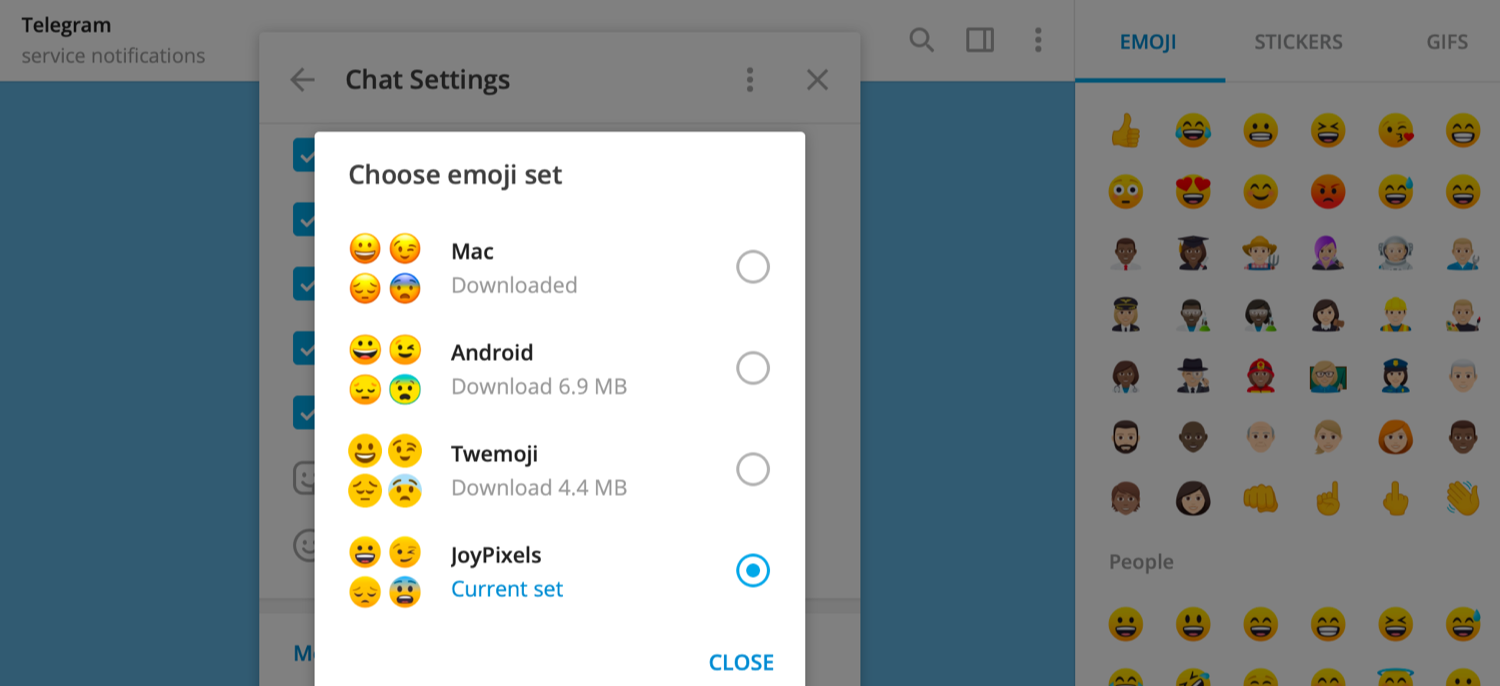The image size is (1500, 686).
Task: Click the Telegram chat title
Action: tap(66, 25)
